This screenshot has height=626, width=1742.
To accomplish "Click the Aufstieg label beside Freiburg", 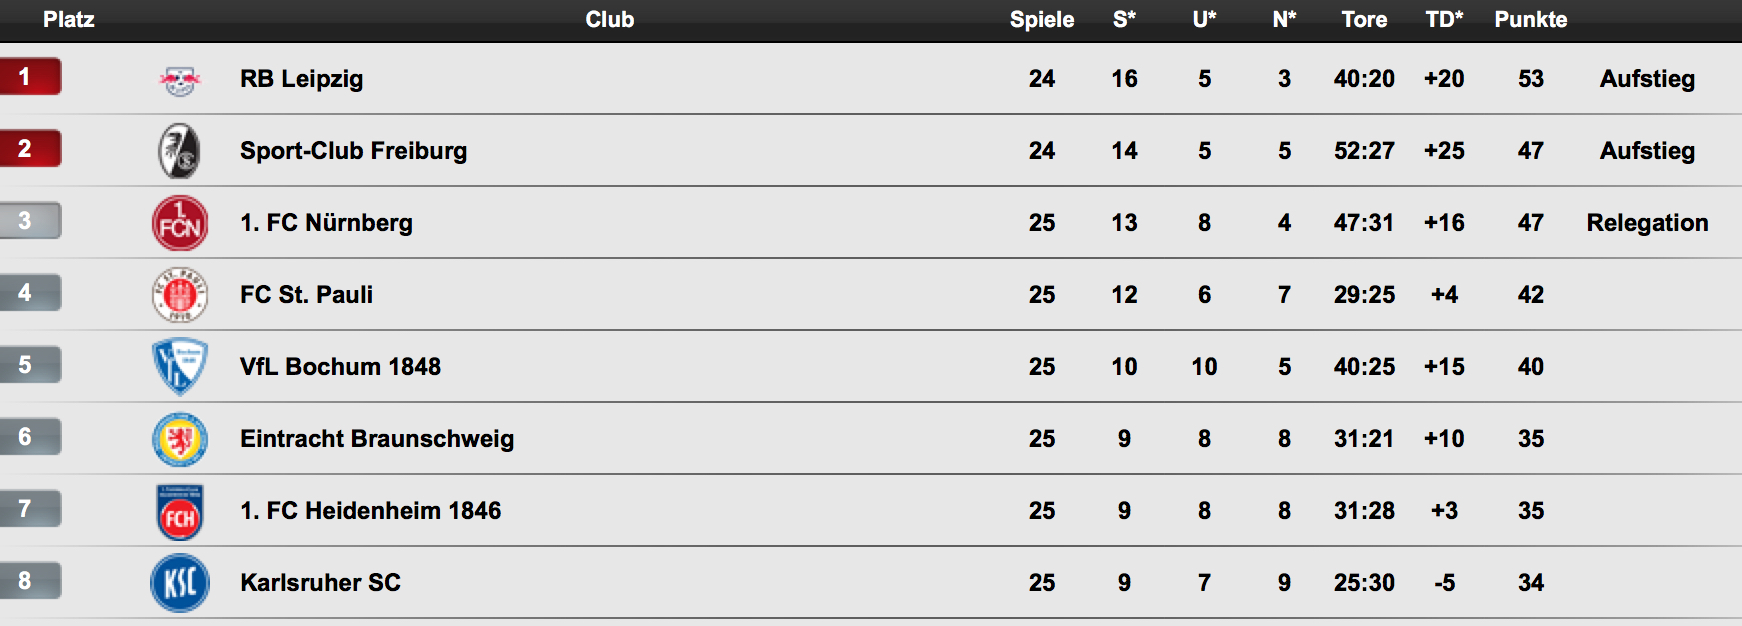I will tap(1647, 151).
